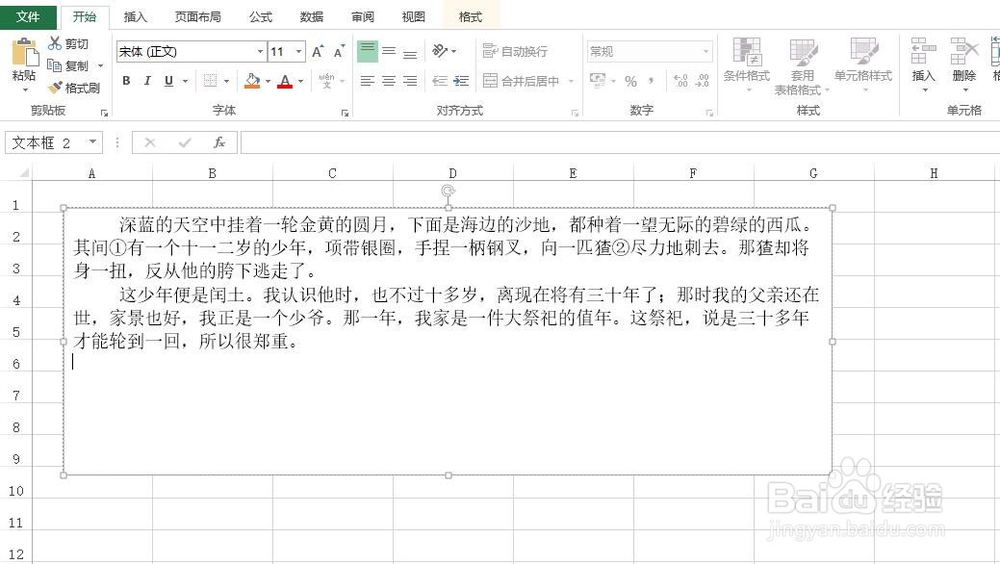The height and width of the screenshot is (564, 1000).
Task: Click the comma style icon
Action: tap(651, 81)
